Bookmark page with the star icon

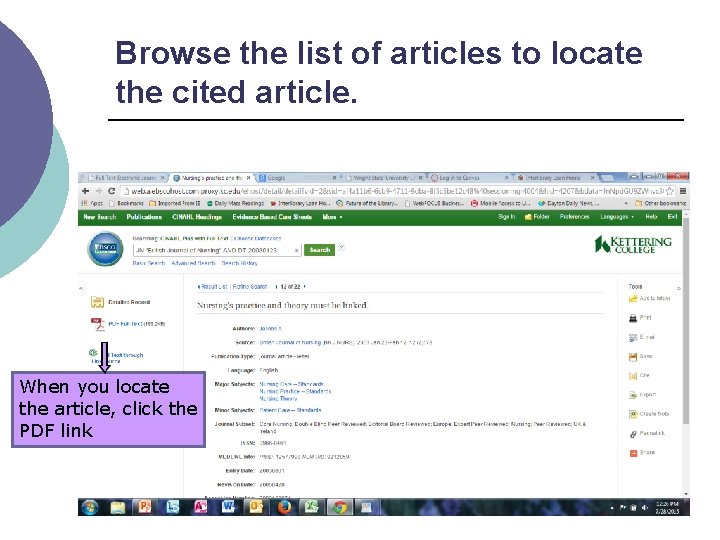(x=670, y=191)
